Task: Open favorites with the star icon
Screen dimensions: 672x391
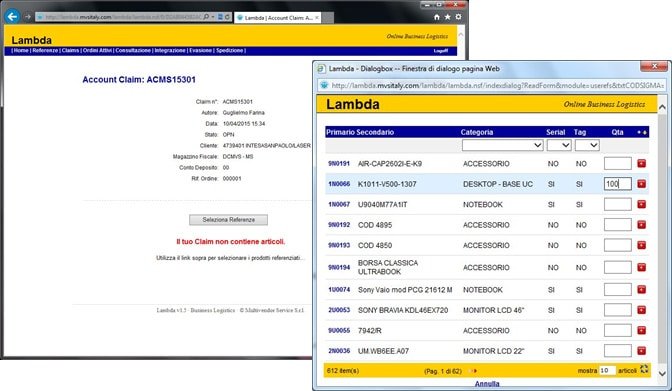Action: pos(447,17)
